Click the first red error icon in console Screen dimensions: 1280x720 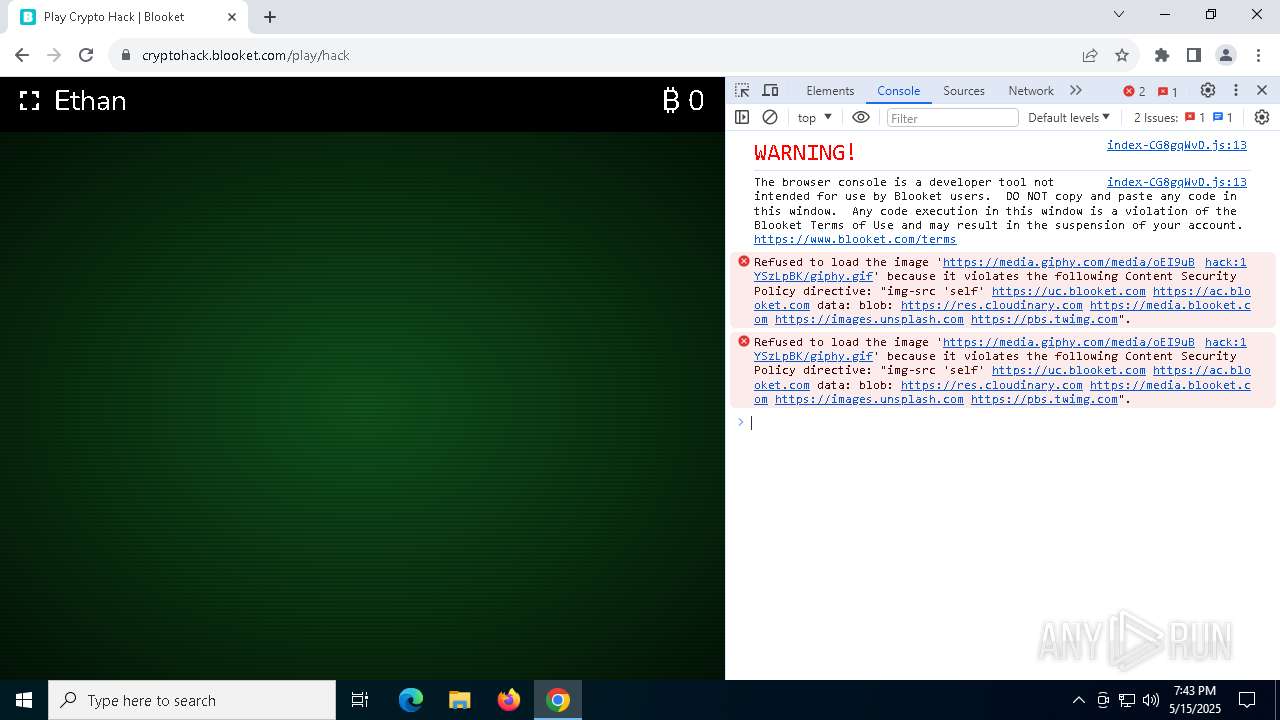pos(744,261)
